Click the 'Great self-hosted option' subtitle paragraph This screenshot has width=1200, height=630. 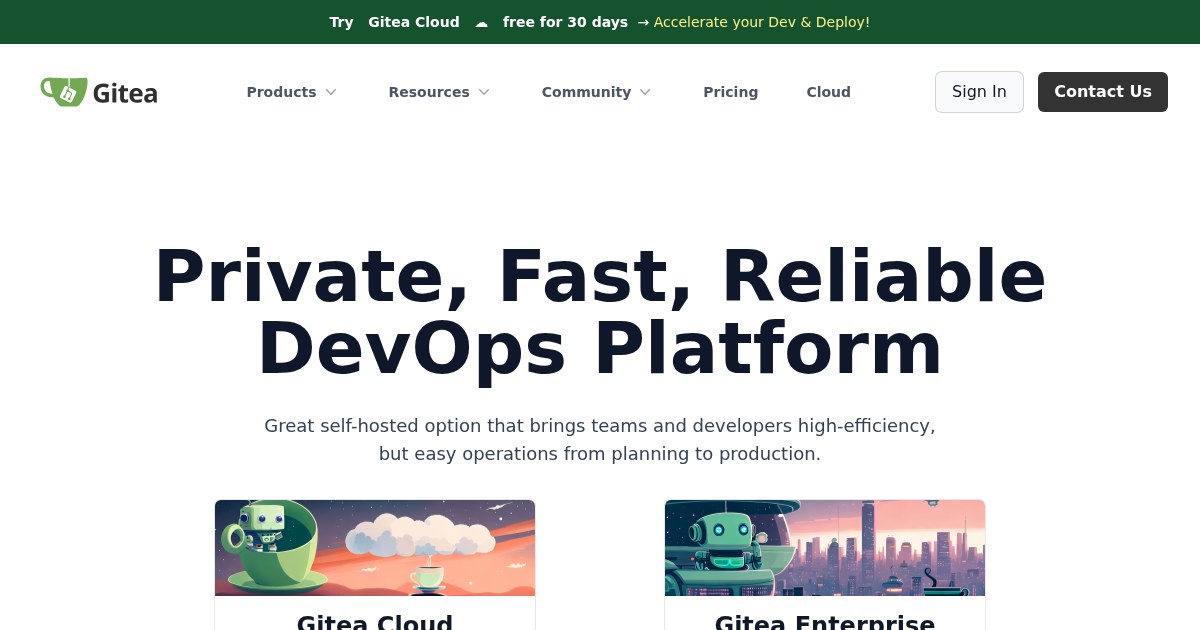600,440
